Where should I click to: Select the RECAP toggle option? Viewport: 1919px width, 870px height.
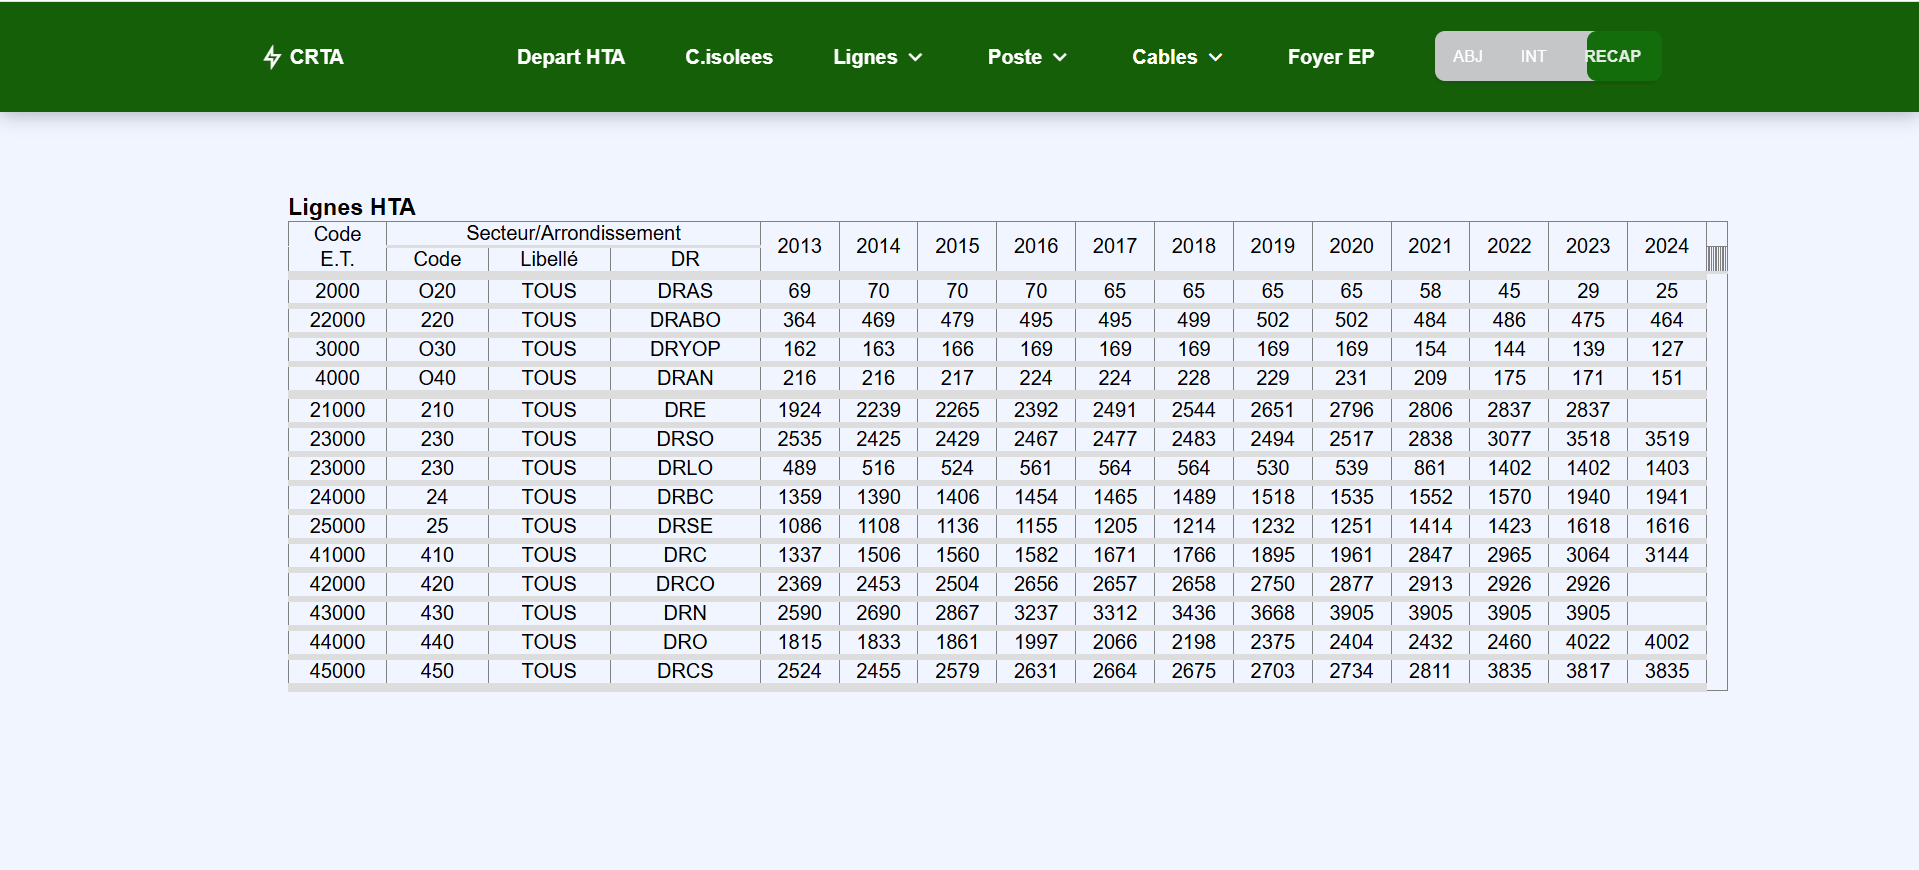click(x=1615, y=57)
